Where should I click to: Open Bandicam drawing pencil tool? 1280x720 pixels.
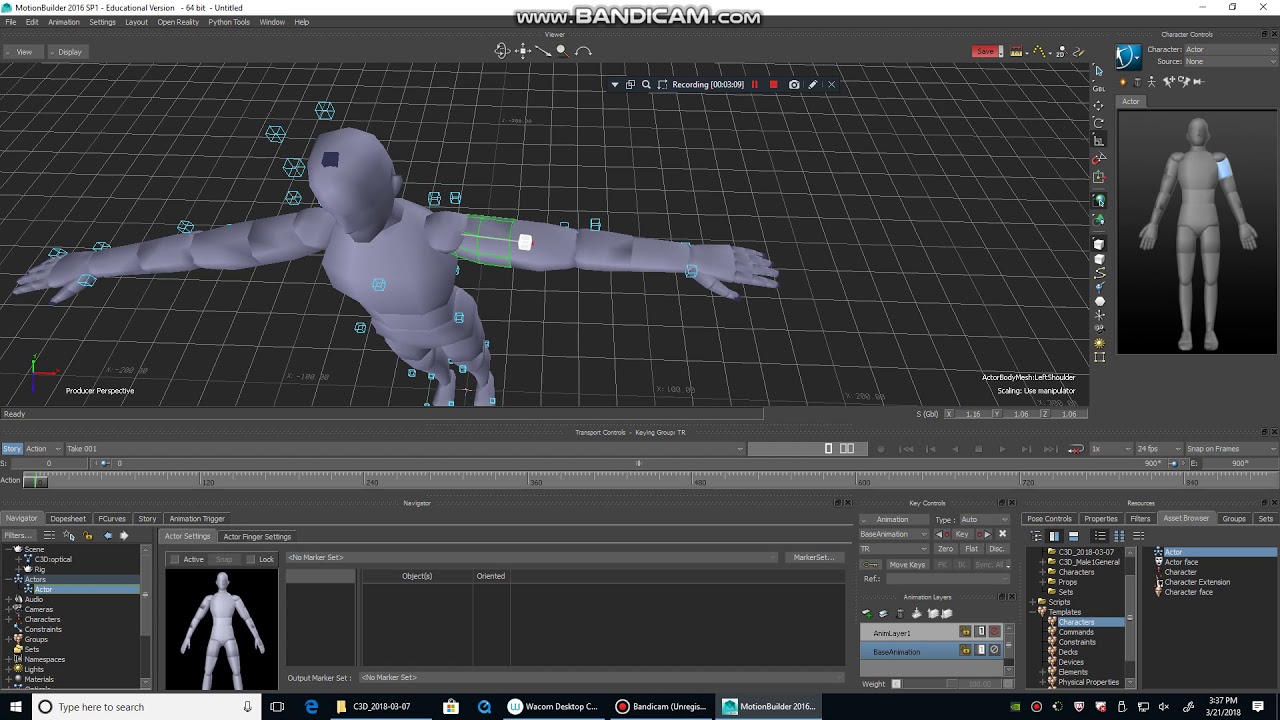pyautogui.click(x=813, y=85)
